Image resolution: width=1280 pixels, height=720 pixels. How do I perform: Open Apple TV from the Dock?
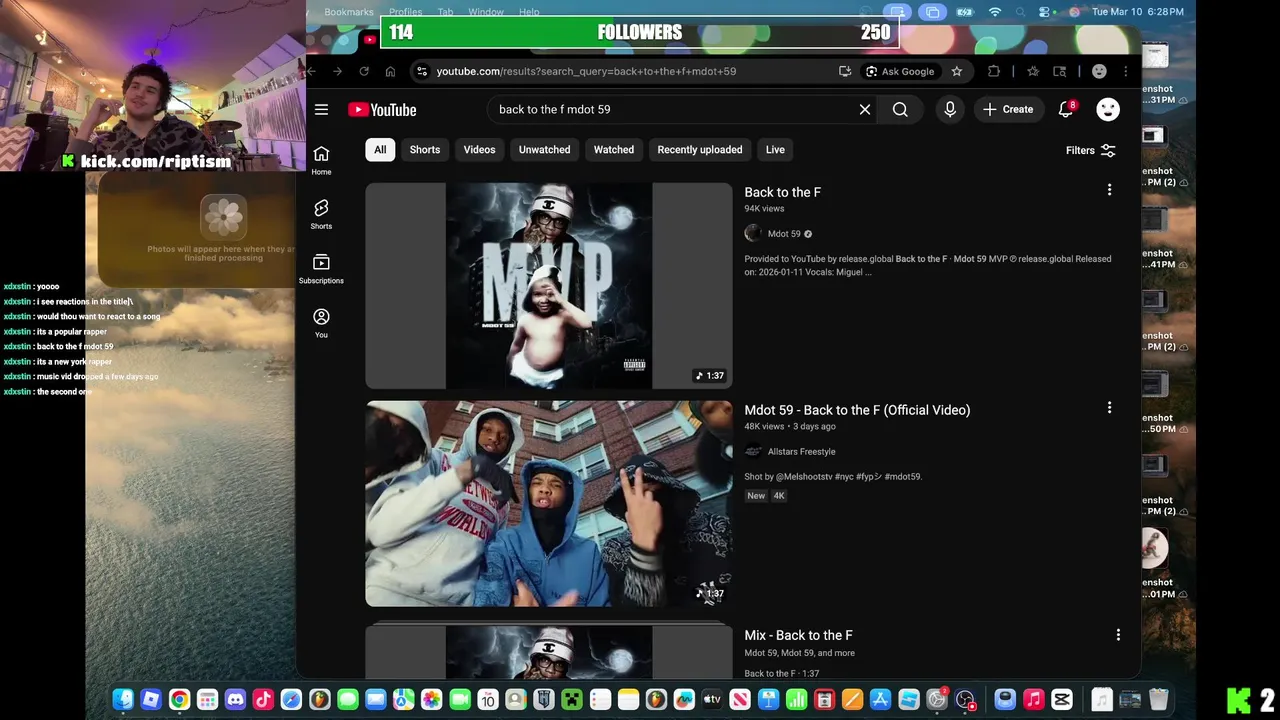coord(711,700)
